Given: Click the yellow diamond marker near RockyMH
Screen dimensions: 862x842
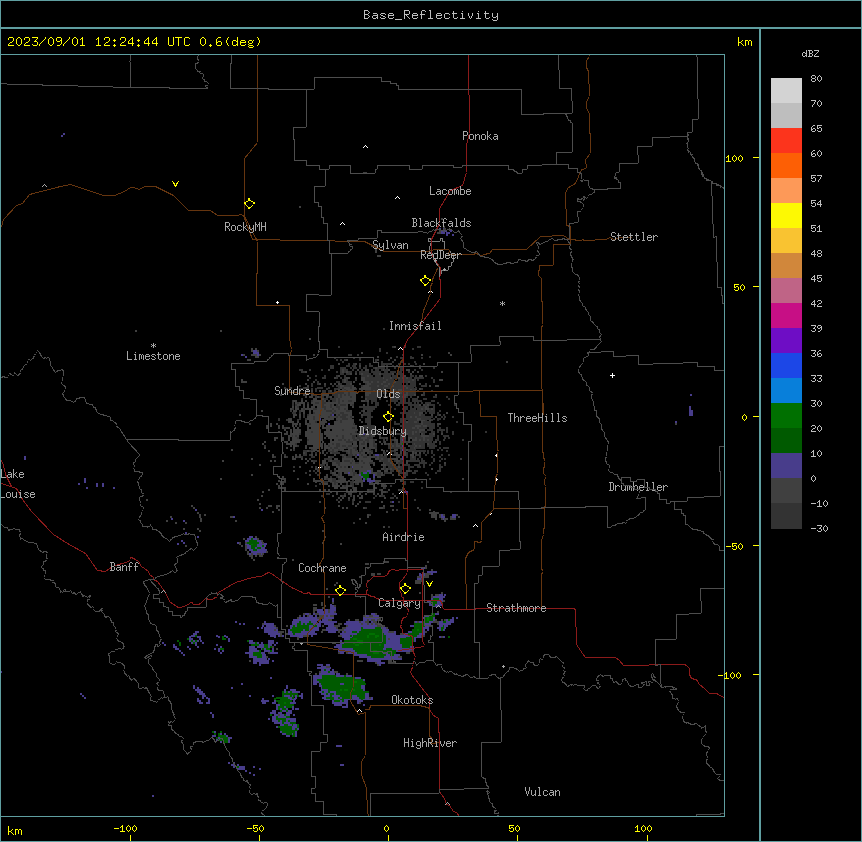Looking at the screenshot, I should click(249, 203).
